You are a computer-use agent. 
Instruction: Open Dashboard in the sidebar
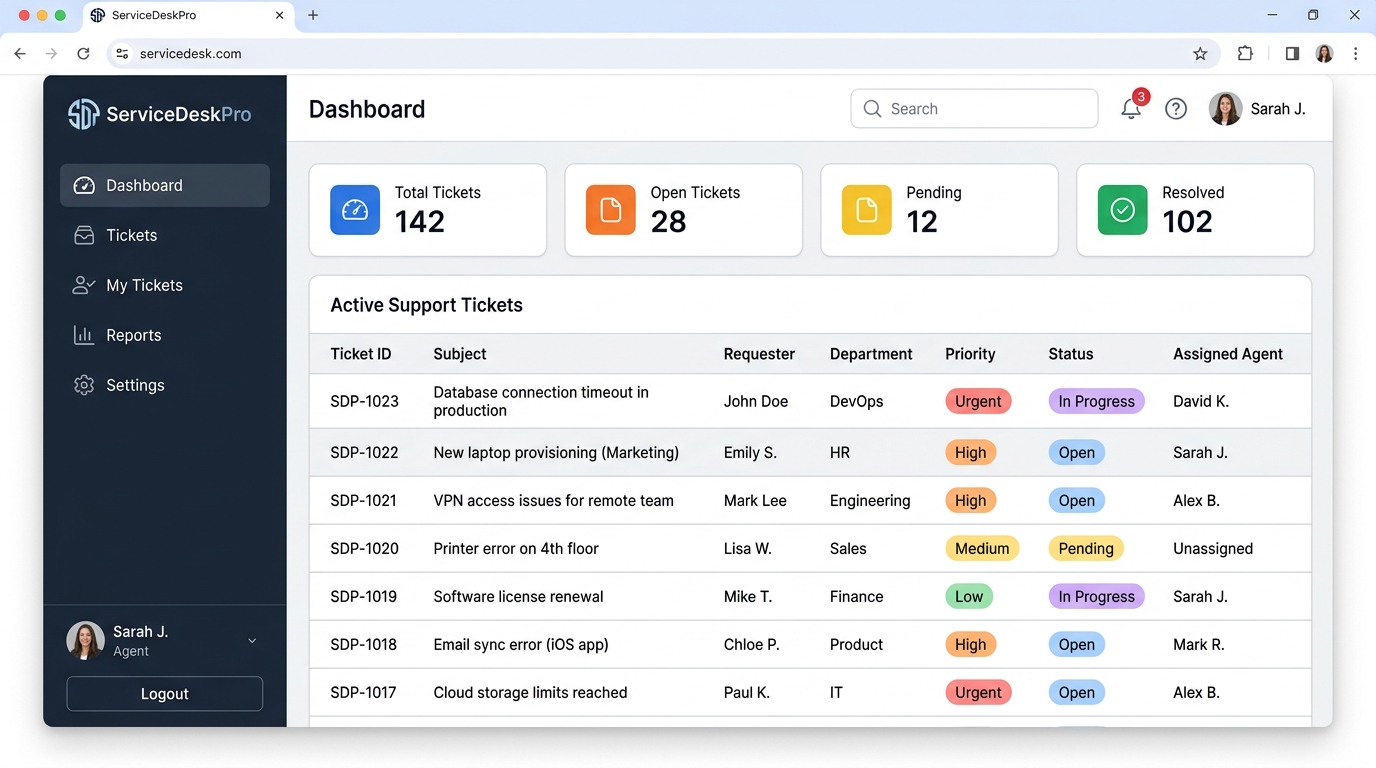[x=165, y=185]
